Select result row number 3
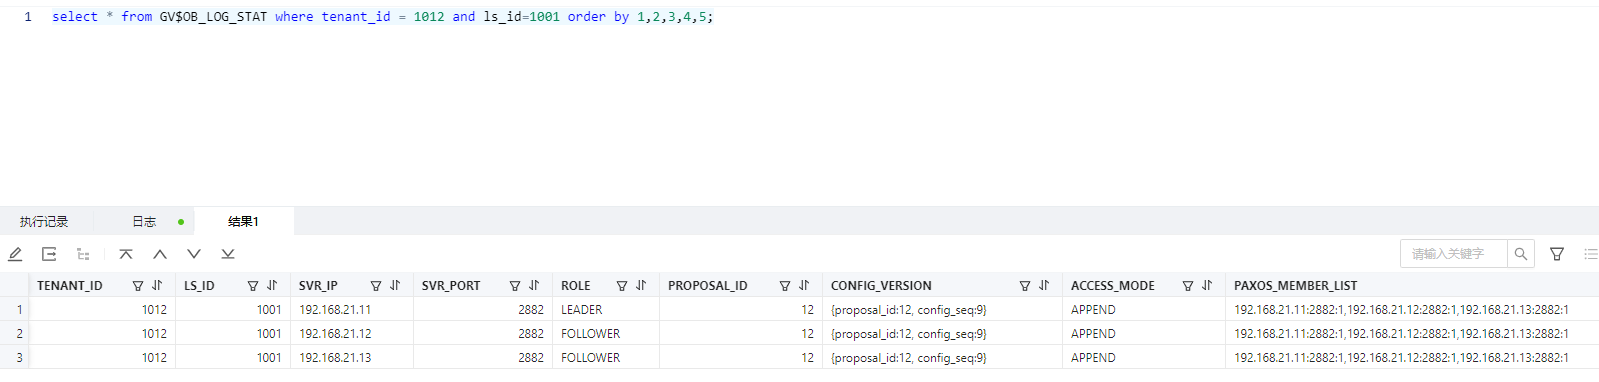 coord(19,358)
